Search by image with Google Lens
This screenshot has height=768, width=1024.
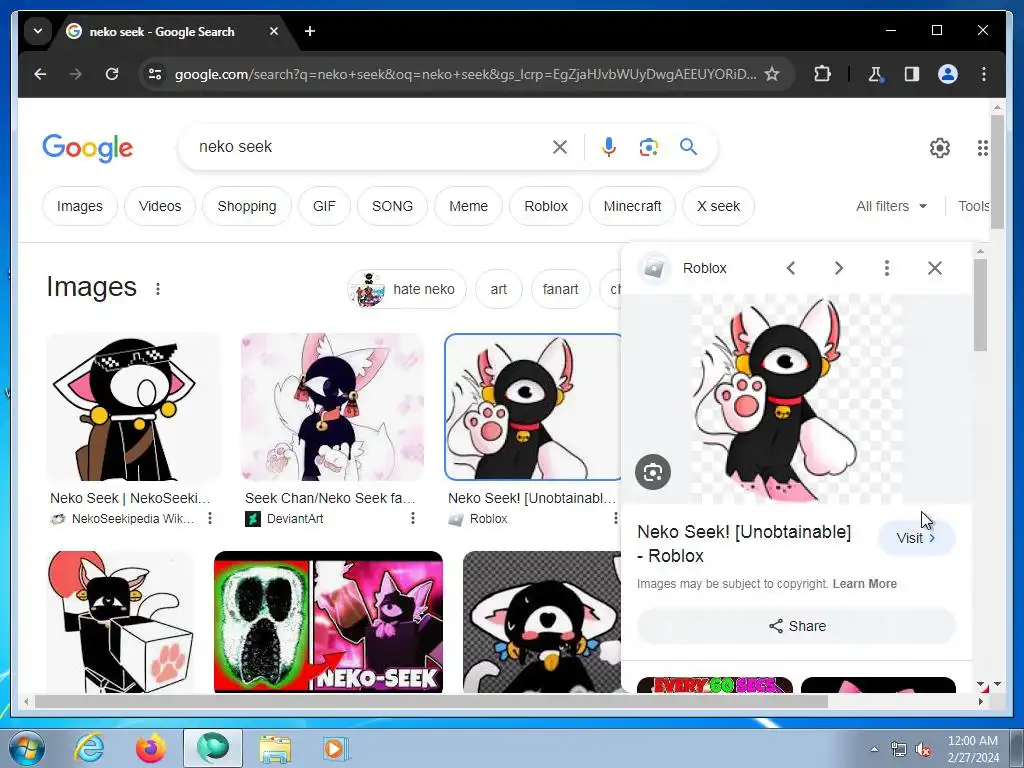(648, 147)
